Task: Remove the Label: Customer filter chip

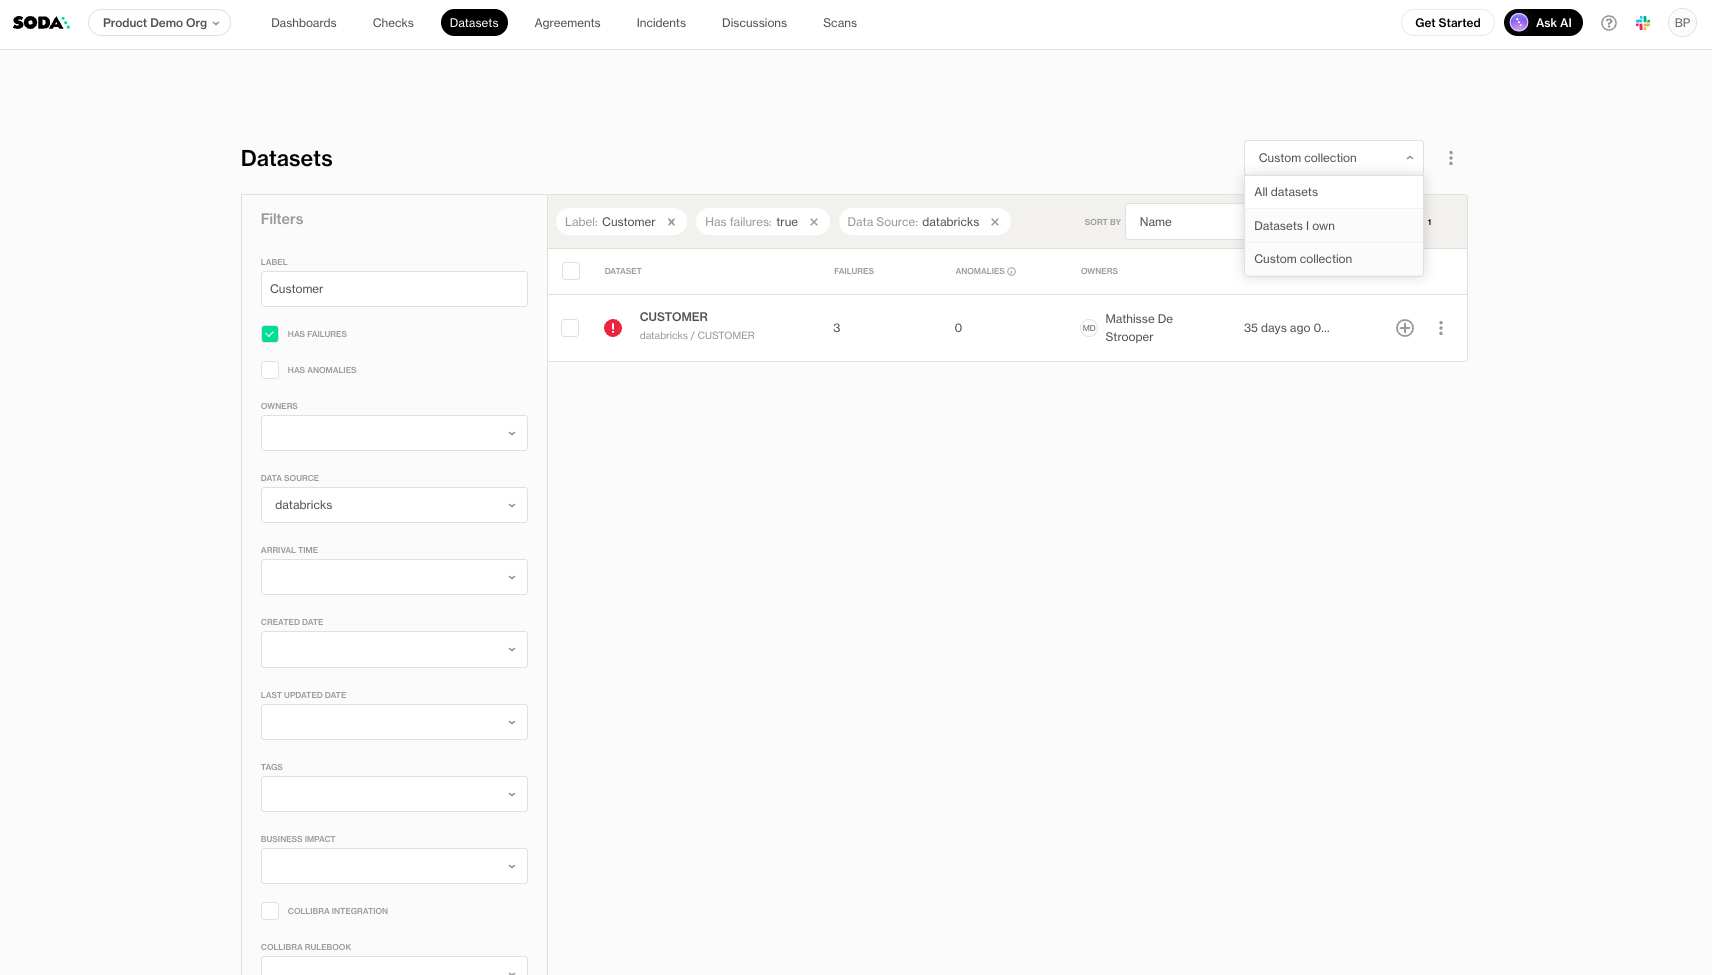Action: 671,222
